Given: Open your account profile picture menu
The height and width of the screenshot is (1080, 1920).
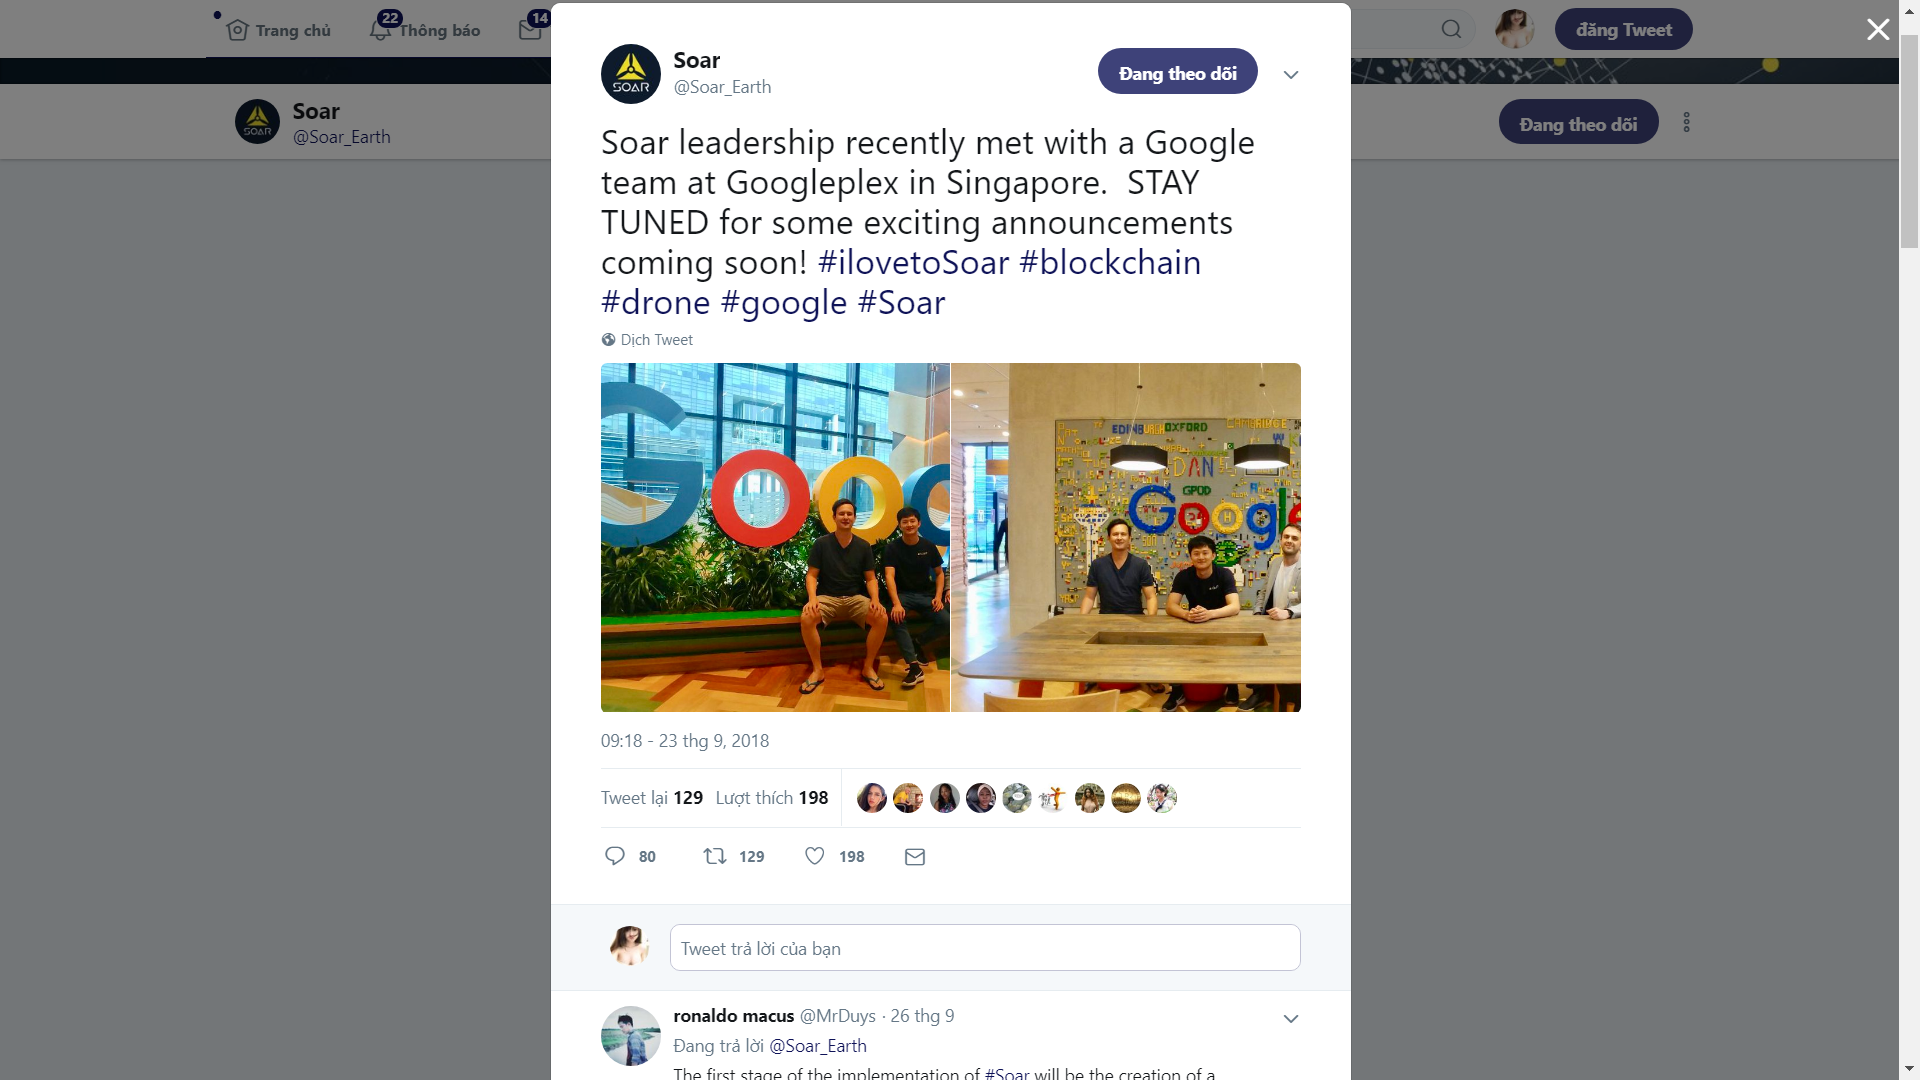Looking at the screenshot, I should [x=1514, y=29].
